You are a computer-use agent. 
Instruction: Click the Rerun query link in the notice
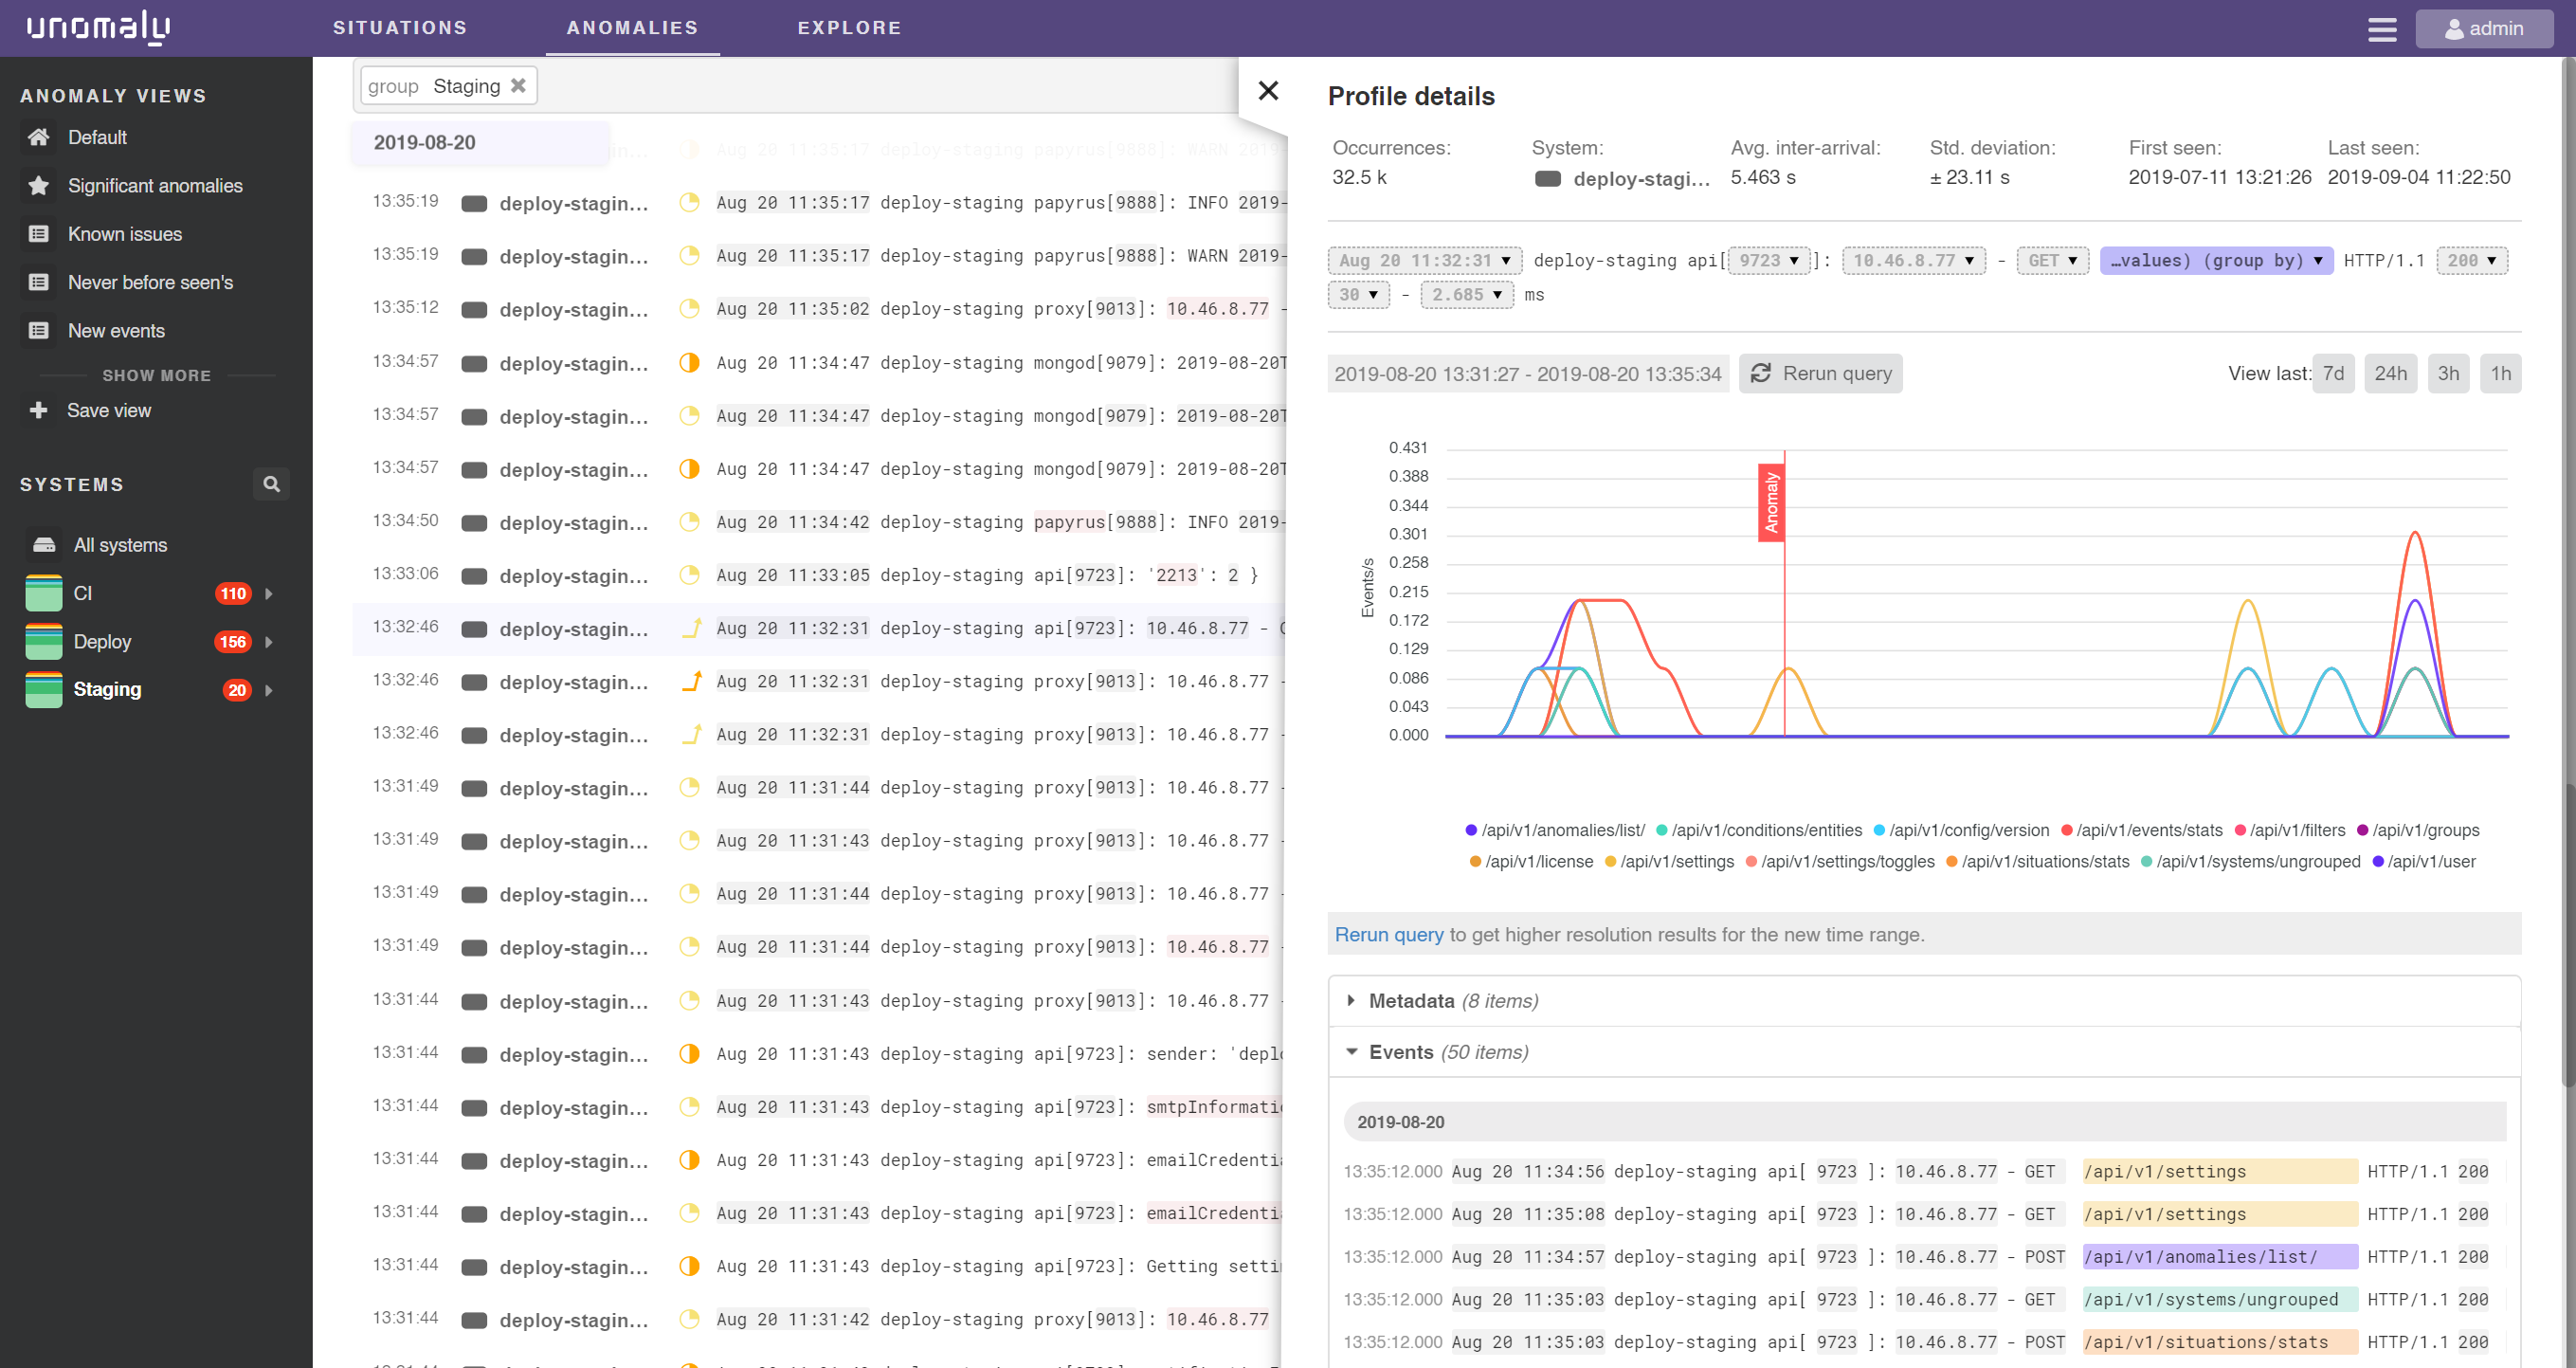coord(1388,935)
